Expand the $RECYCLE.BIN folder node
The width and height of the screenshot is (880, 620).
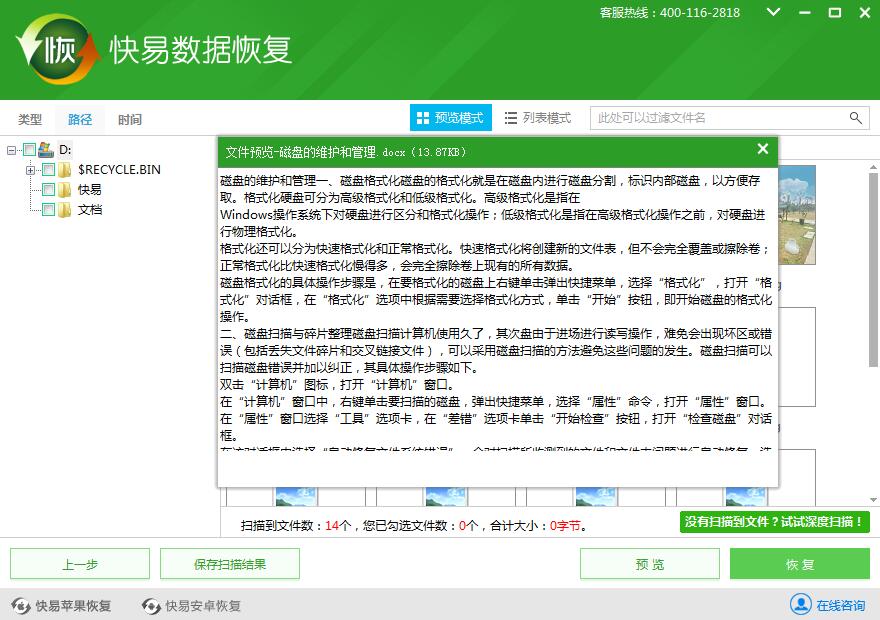point(30,170)
